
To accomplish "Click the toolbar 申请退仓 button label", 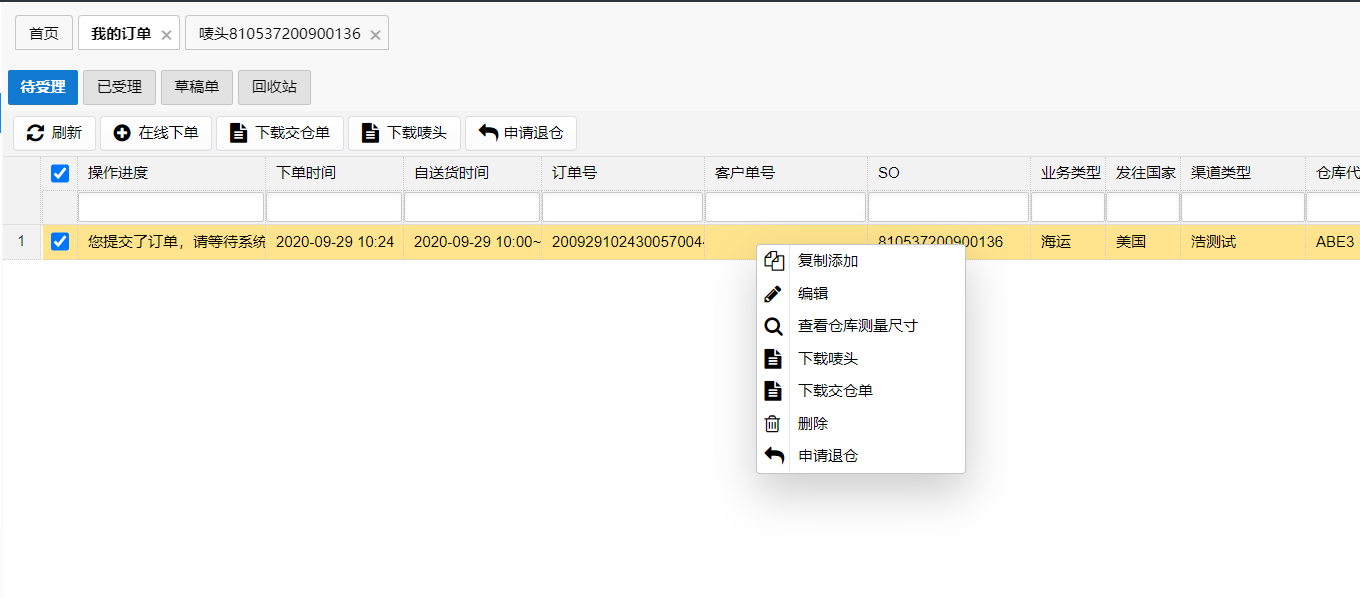I will click(533, 133).
